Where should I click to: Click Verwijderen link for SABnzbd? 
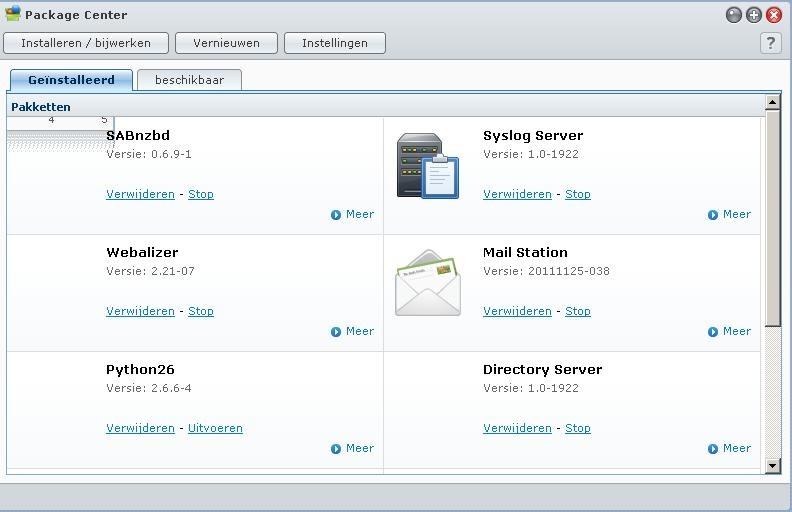(140, 194)
